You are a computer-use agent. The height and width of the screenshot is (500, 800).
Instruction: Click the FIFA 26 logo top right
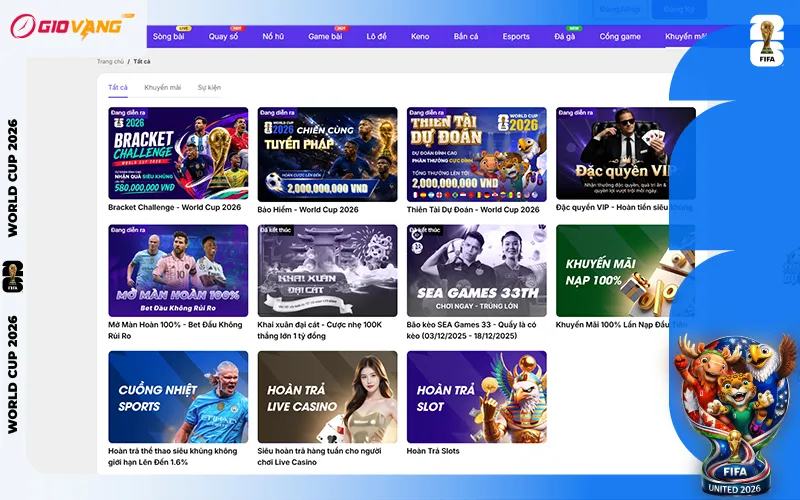pos(767,41)
